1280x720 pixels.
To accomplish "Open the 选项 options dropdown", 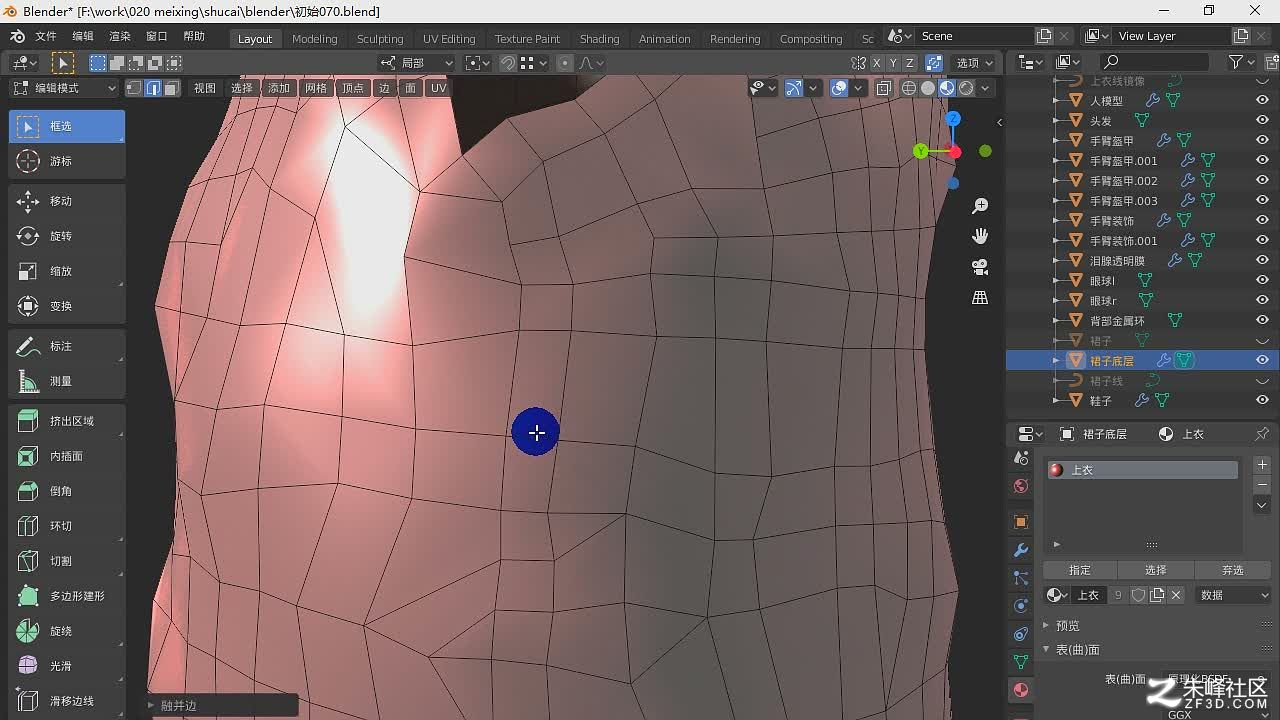I will click(x=975, y=63).
